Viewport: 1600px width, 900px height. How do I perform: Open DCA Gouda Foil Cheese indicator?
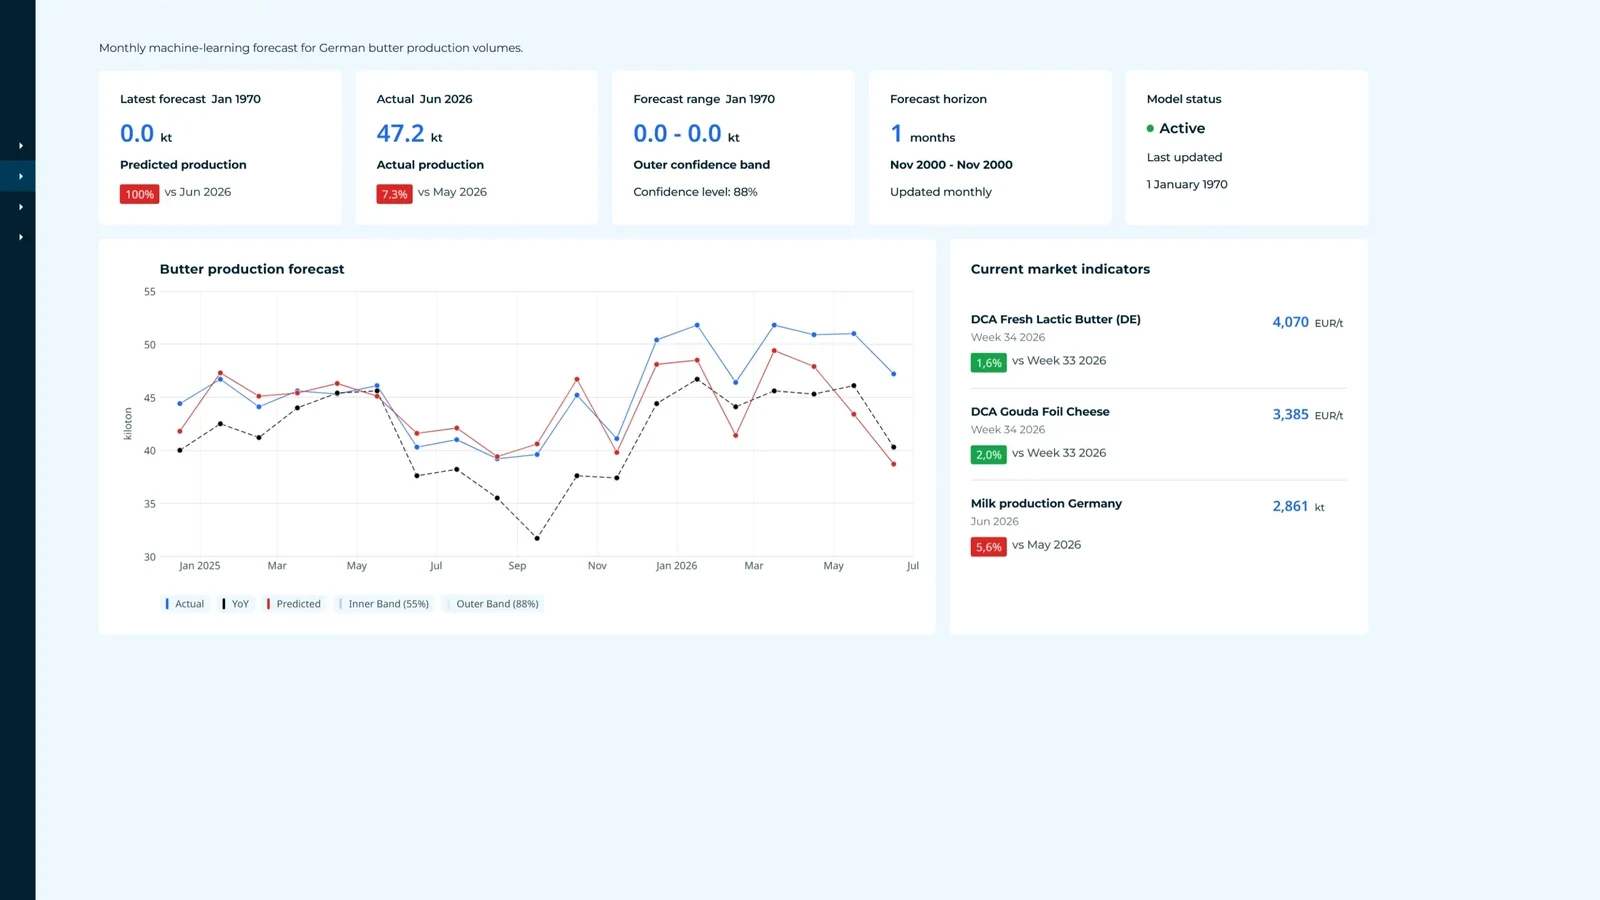point(1040,411)
